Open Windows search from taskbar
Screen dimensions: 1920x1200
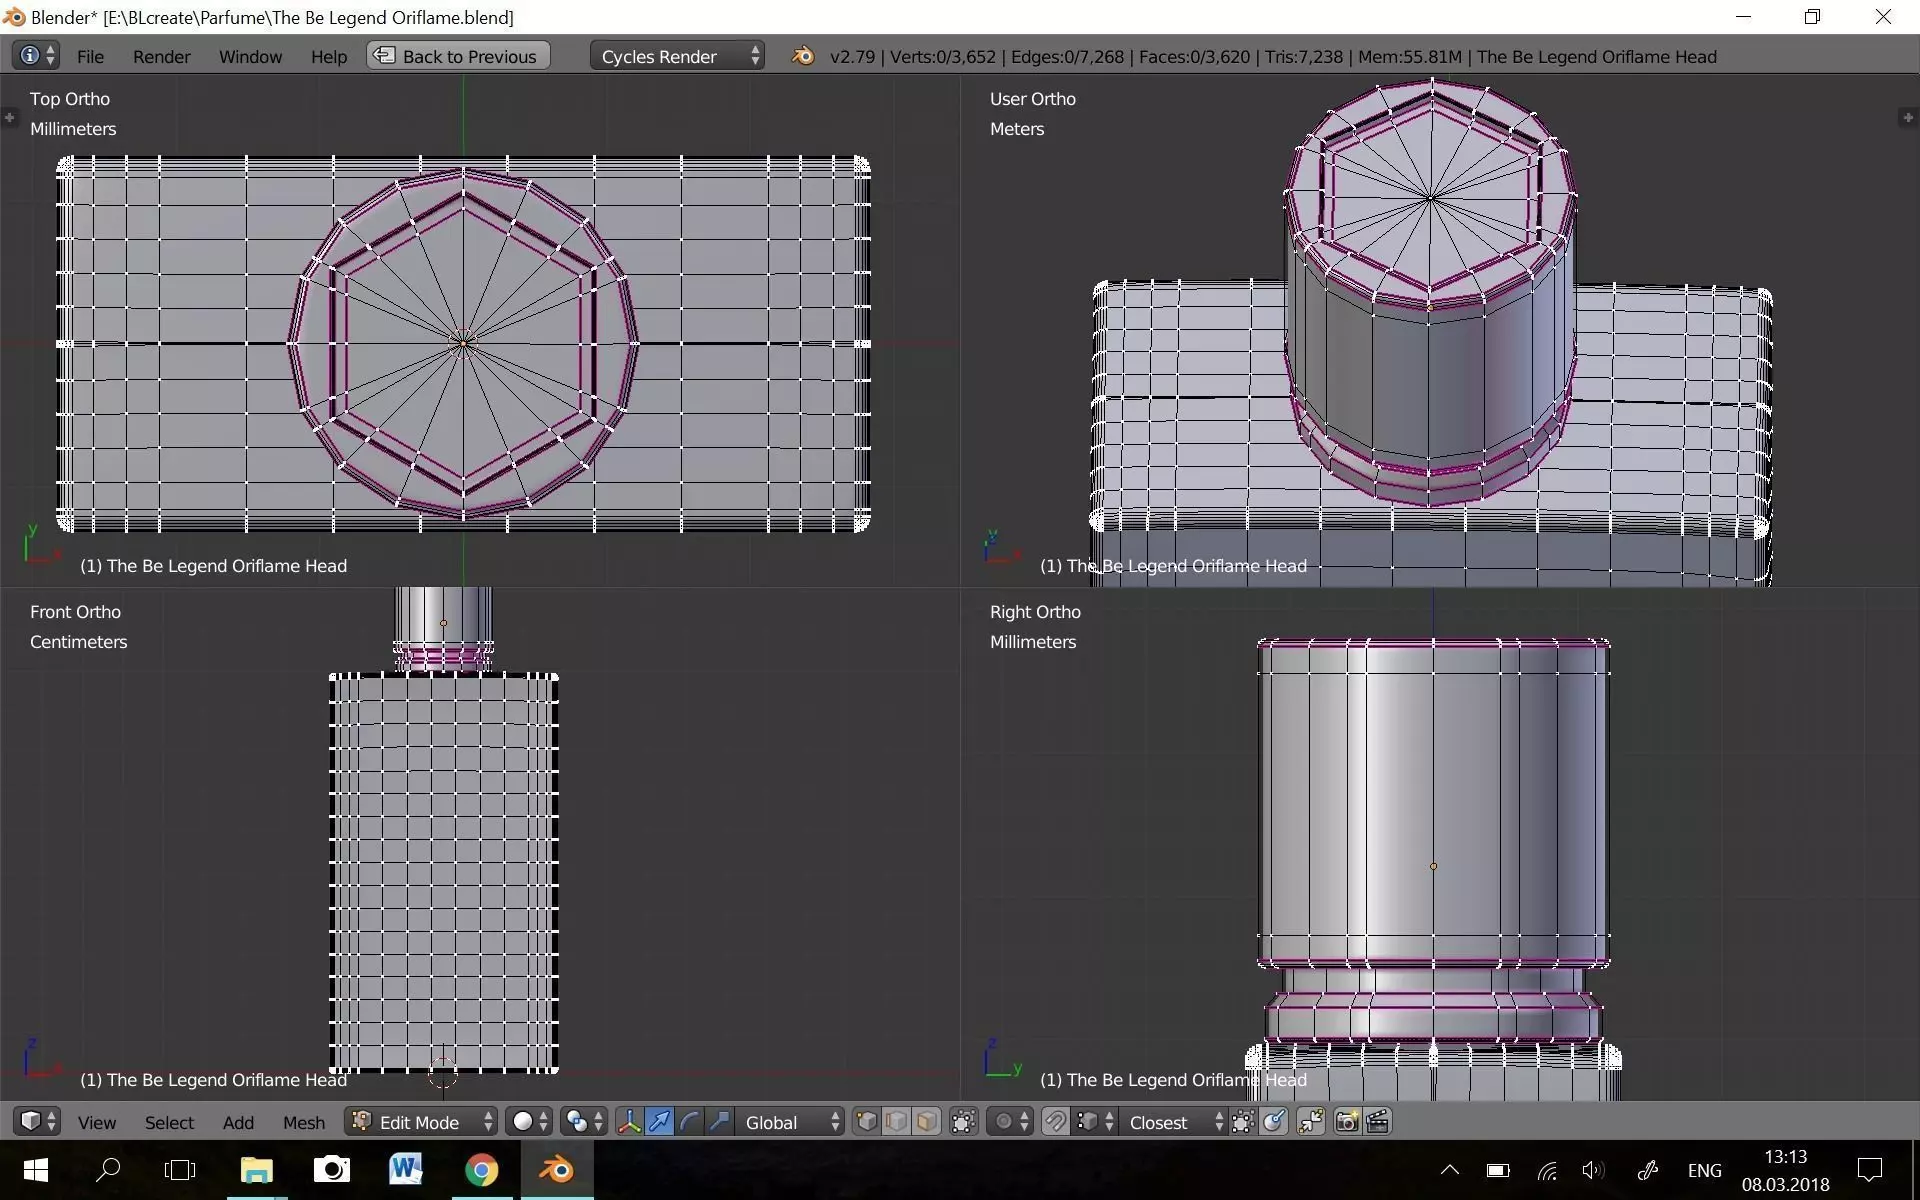click(x=108, y=1170)
